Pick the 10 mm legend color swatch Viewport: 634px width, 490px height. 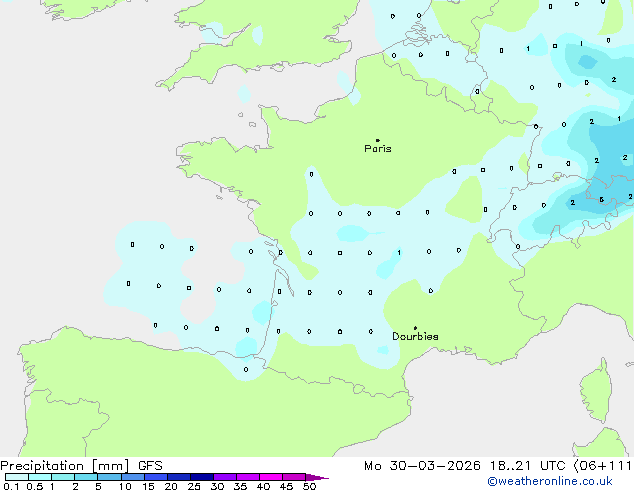133,477
